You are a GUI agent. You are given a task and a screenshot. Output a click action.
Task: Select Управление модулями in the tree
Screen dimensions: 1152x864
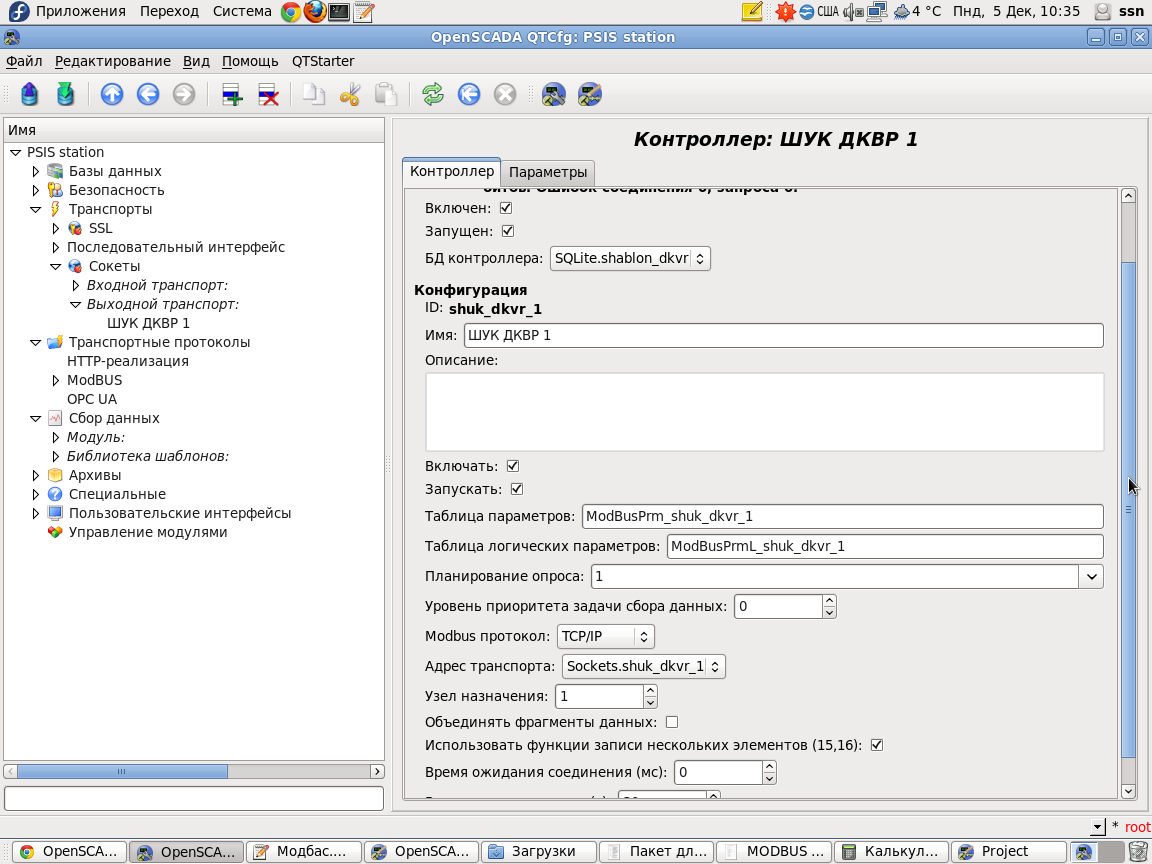point(147,532)
